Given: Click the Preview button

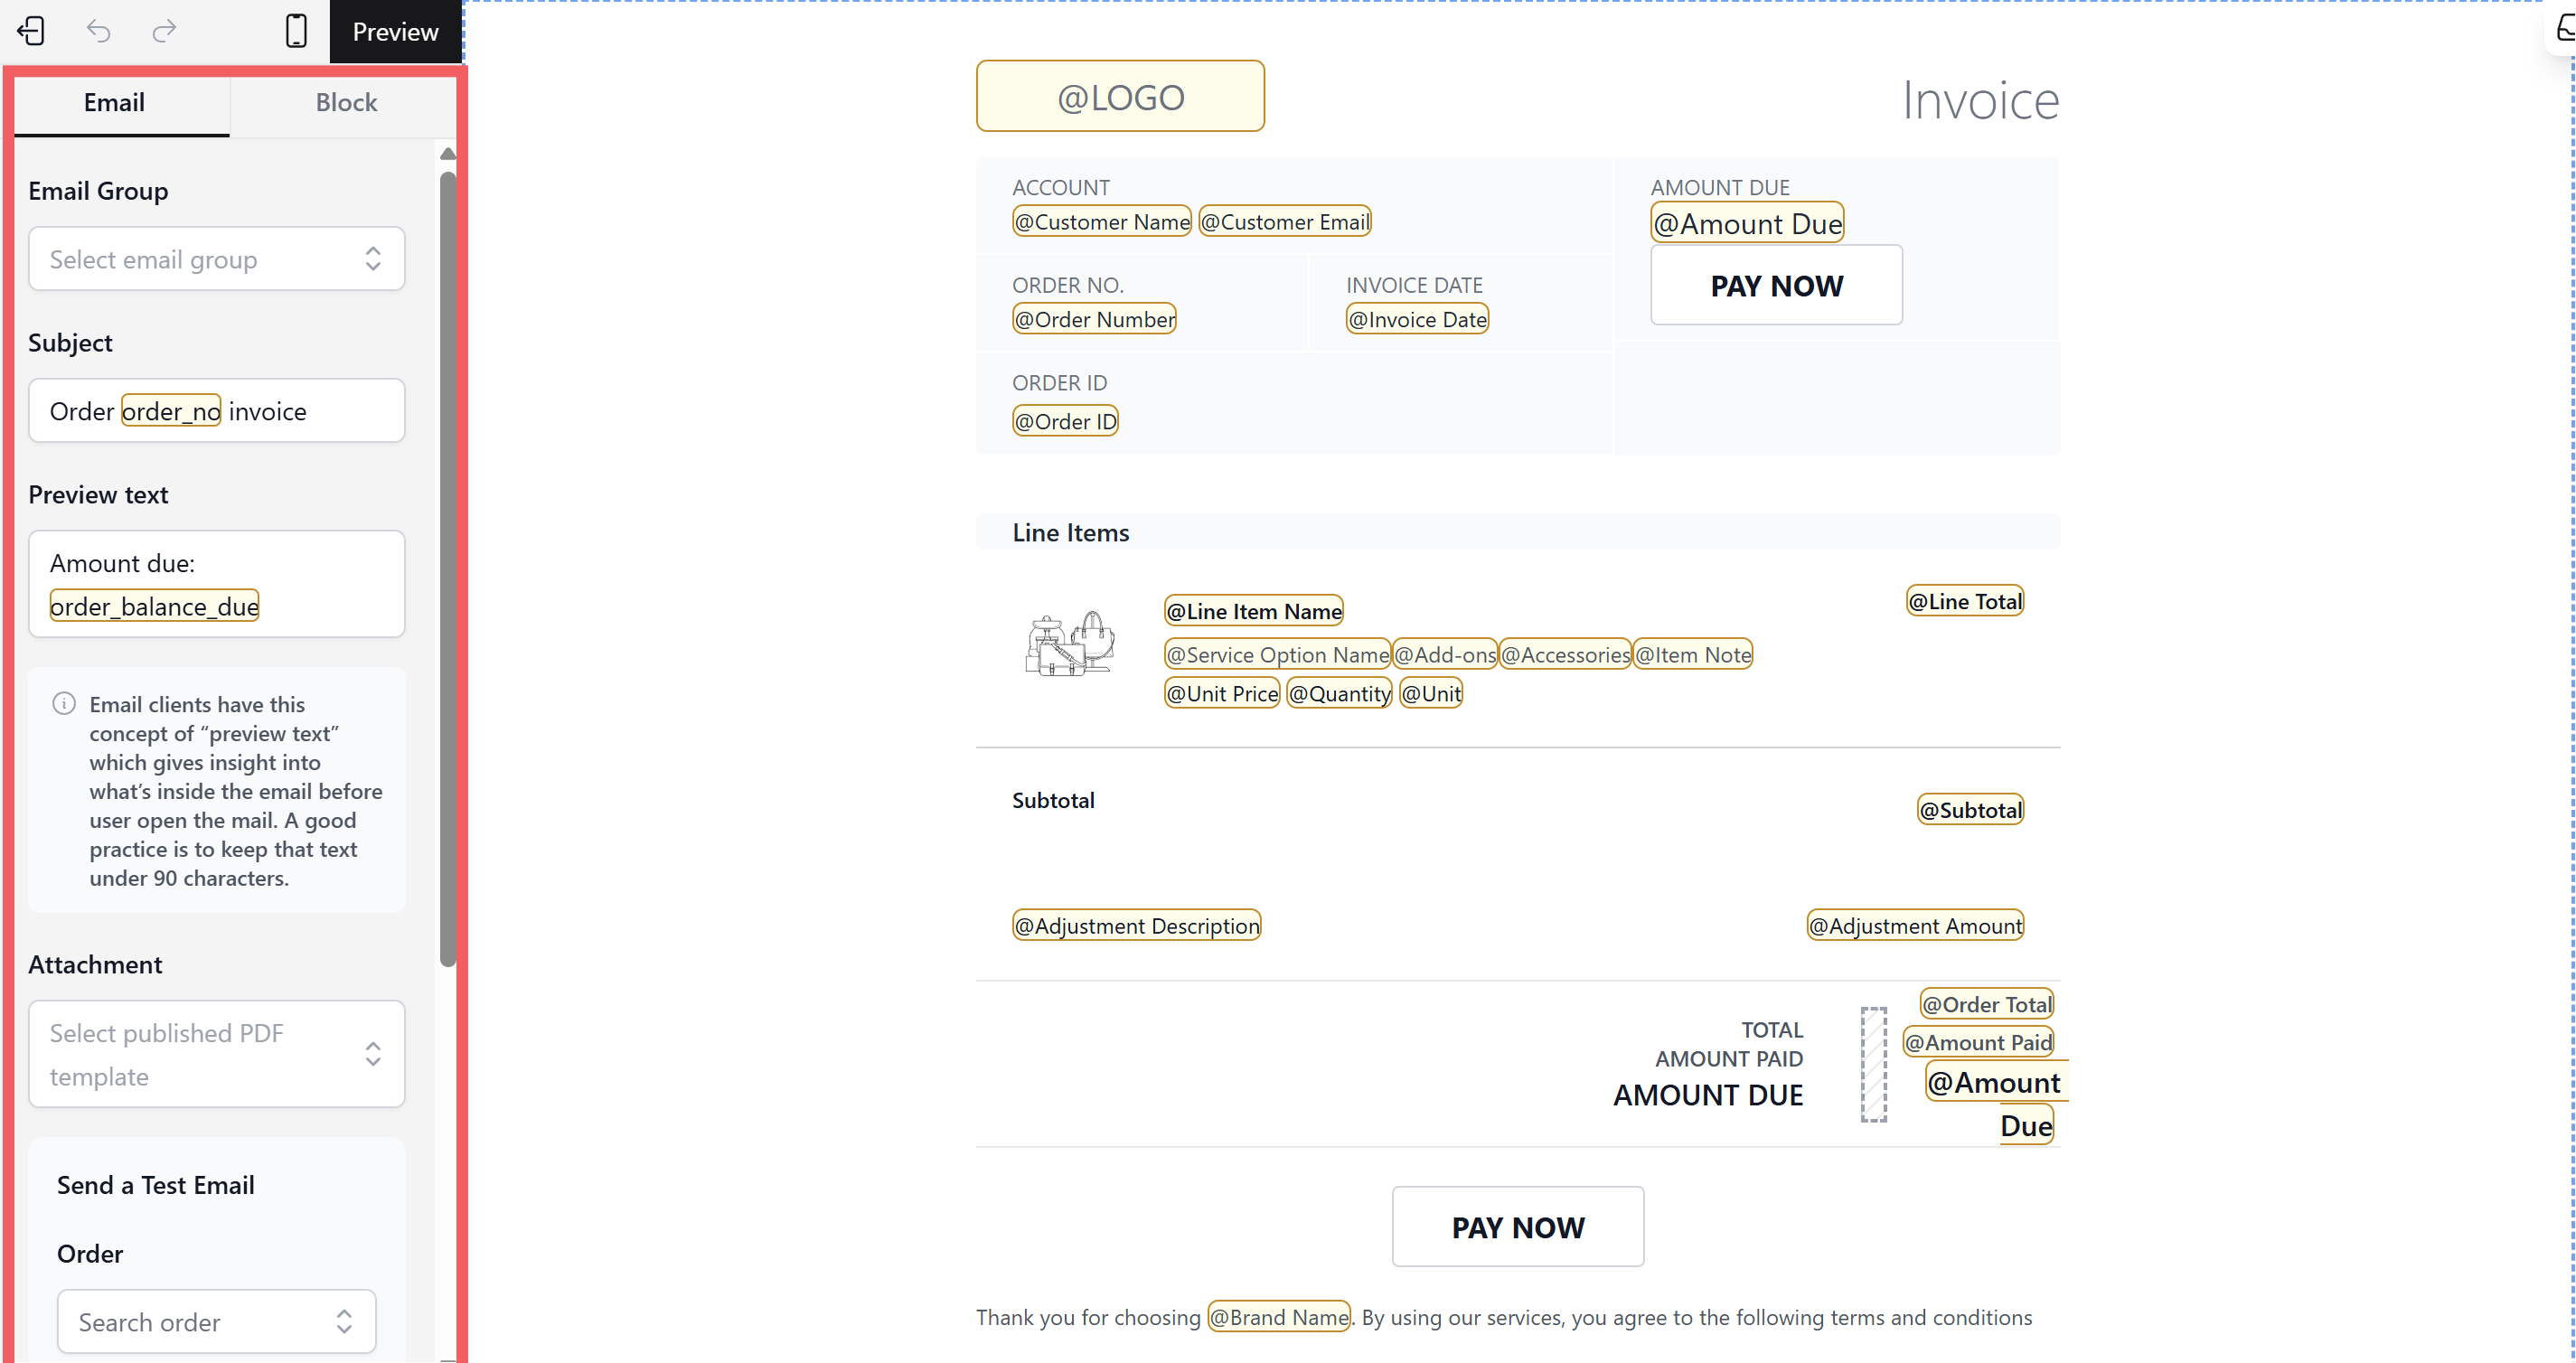Looking at the screenshot, I should (395, 32).
